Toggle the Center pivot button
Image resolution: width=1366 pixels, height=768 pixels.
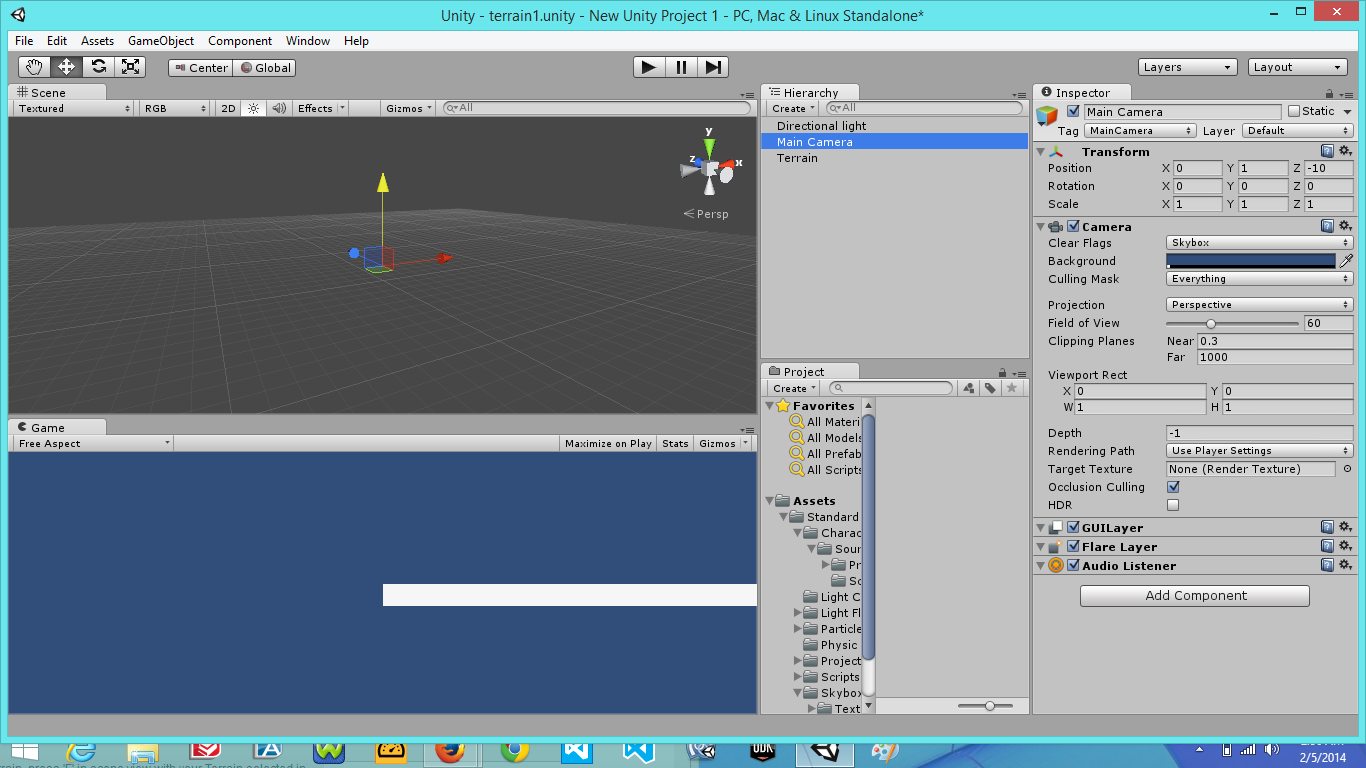coord(200,68)
